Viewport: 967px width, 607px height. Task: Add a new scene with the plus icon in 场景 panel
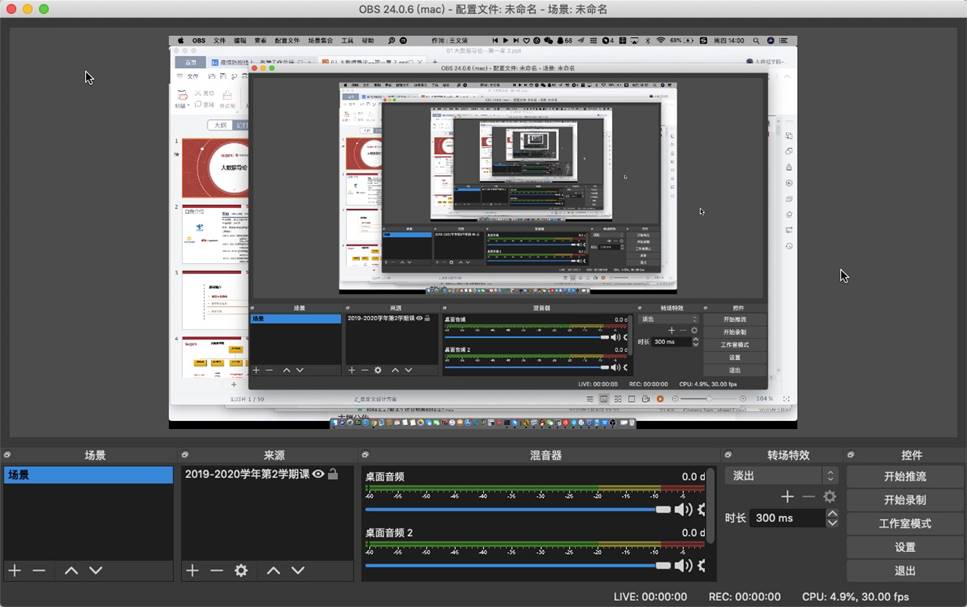(14, 570)
